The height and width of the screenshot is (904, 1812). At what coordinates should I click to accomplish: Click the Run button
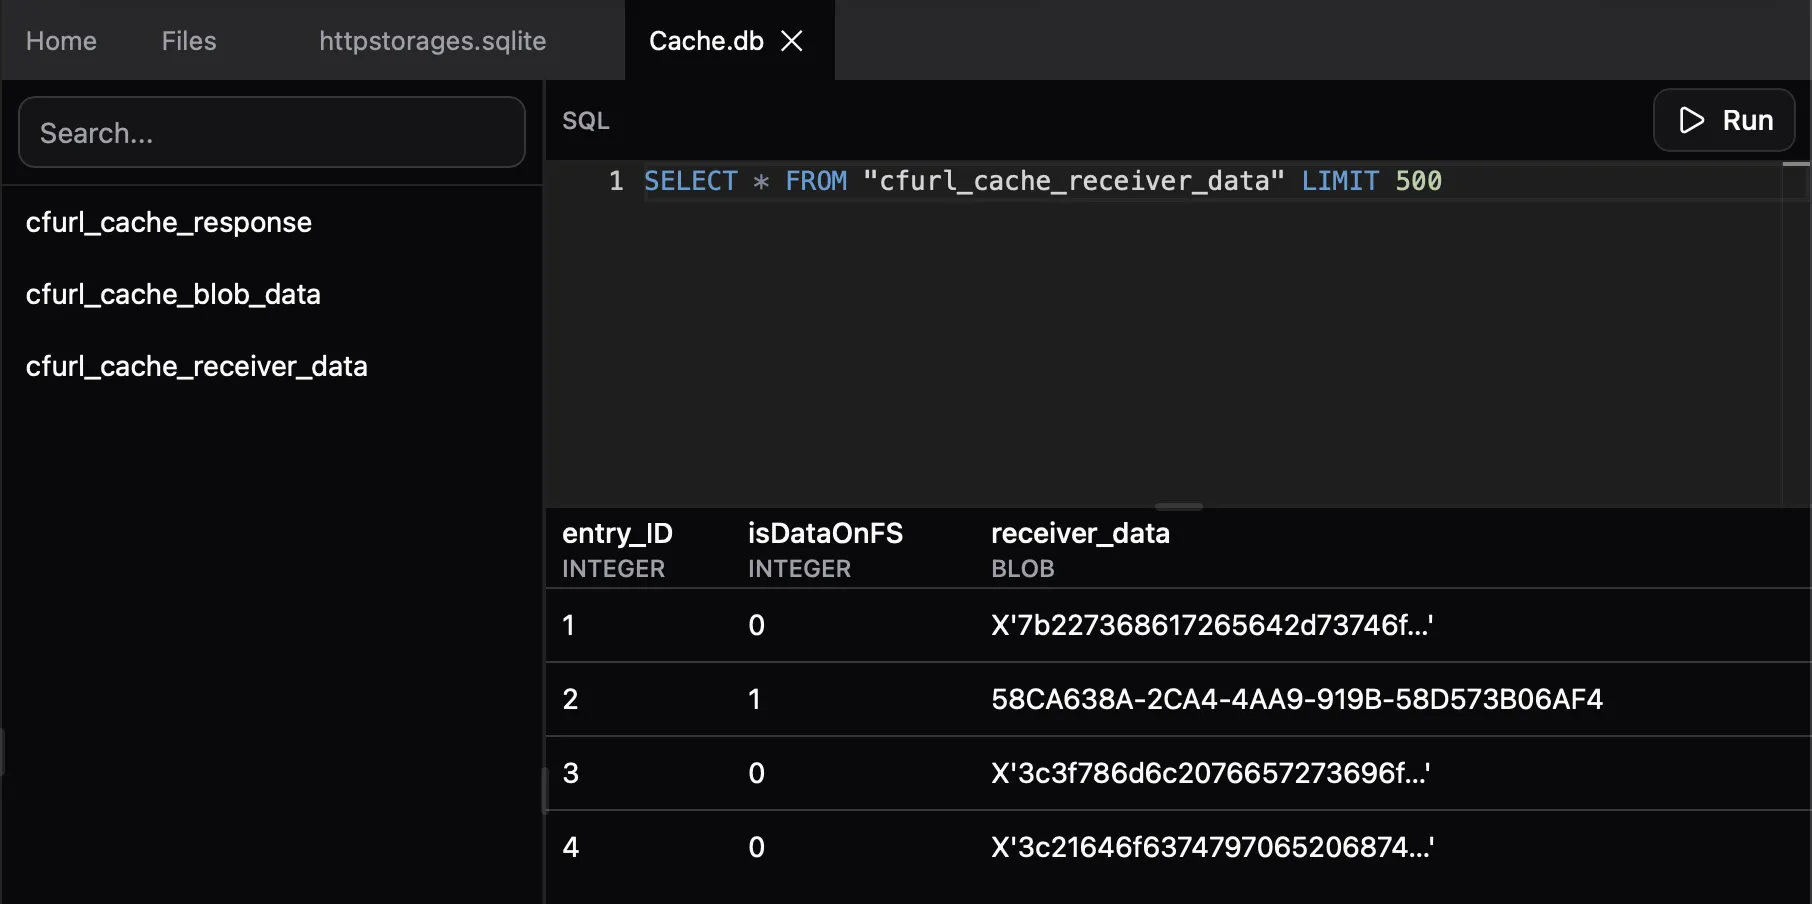1724,120
